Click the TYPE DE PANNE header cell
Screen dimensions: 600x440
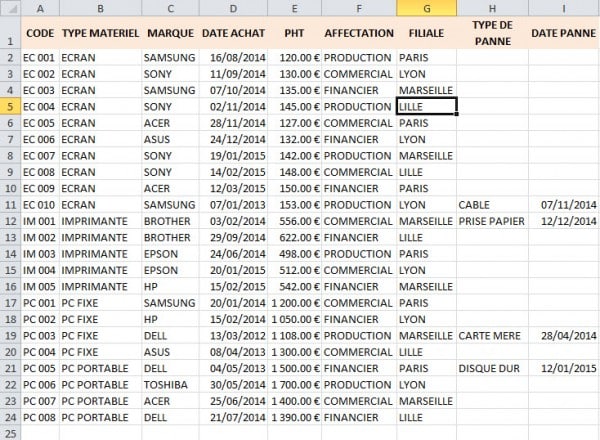click(492, 32)
